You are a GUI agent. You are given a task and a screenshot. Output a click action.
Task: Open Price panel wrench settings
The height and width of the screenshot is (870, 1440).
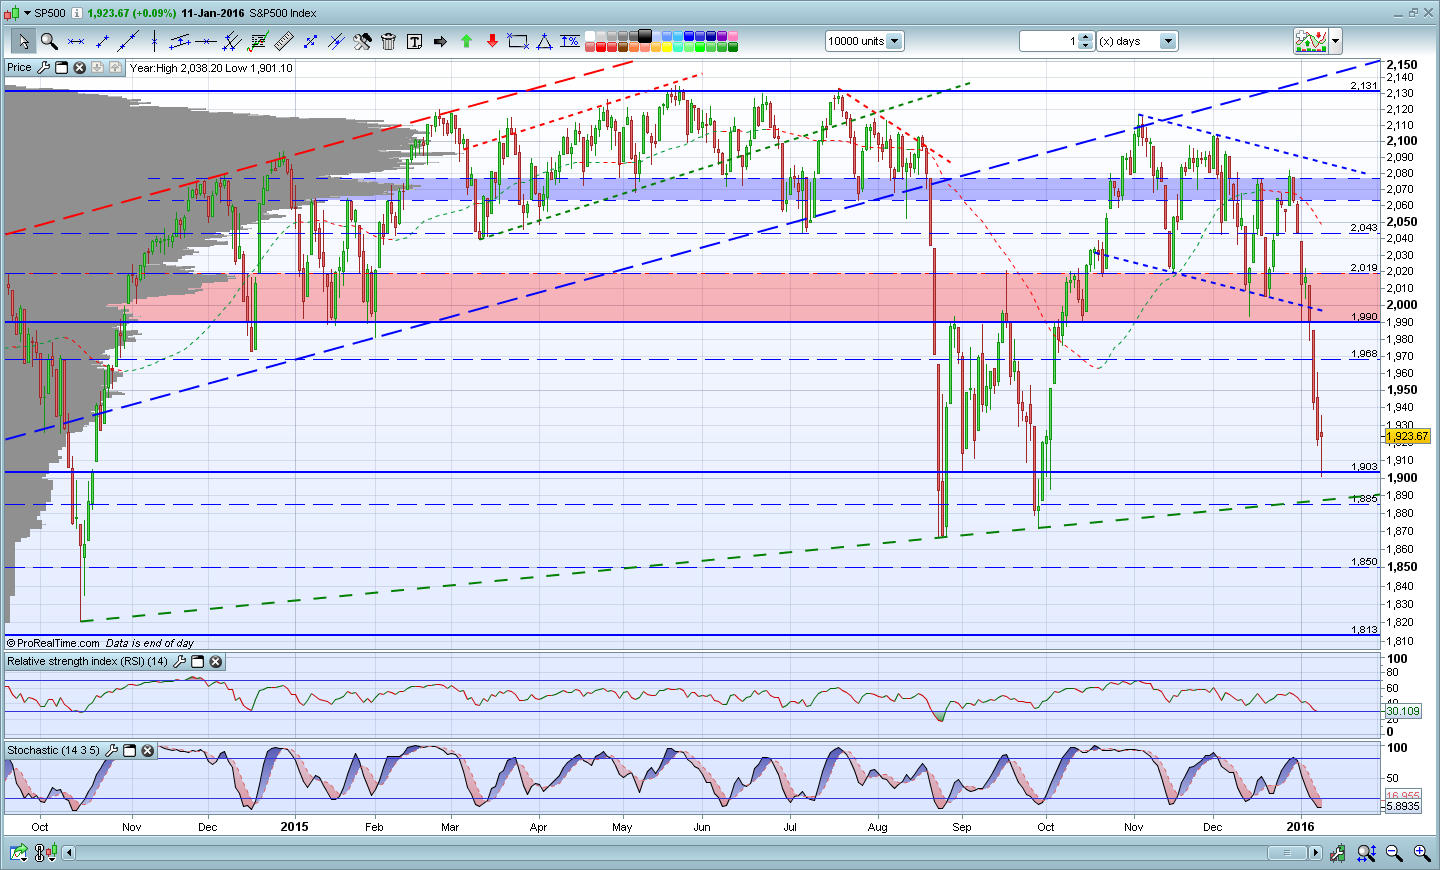(x=43, y=68)
